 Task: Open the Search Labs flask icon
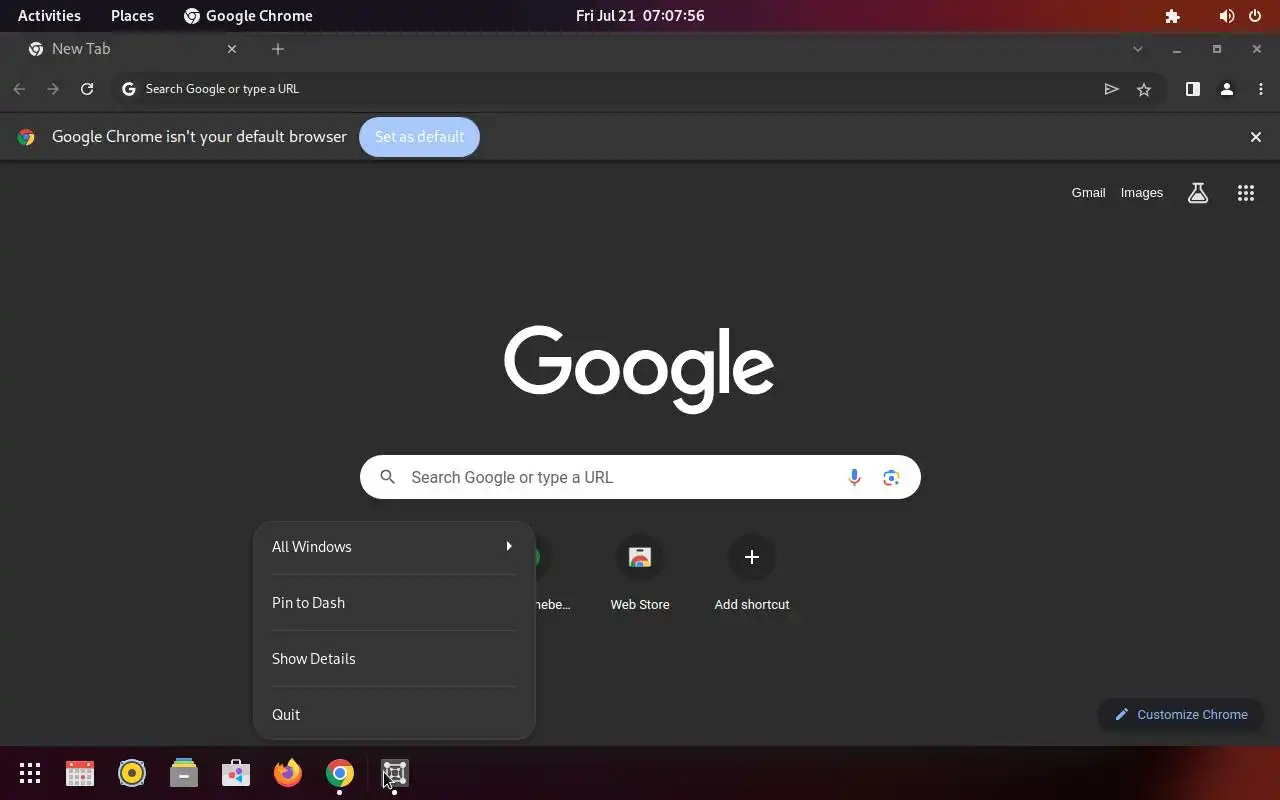point(1198,193)
